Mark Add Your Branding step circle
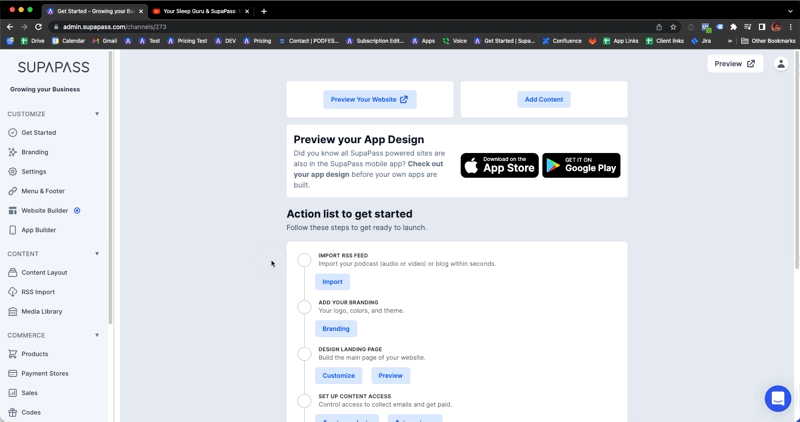The image size is (800, 422). pyautogui.click(x=304, y=307)
